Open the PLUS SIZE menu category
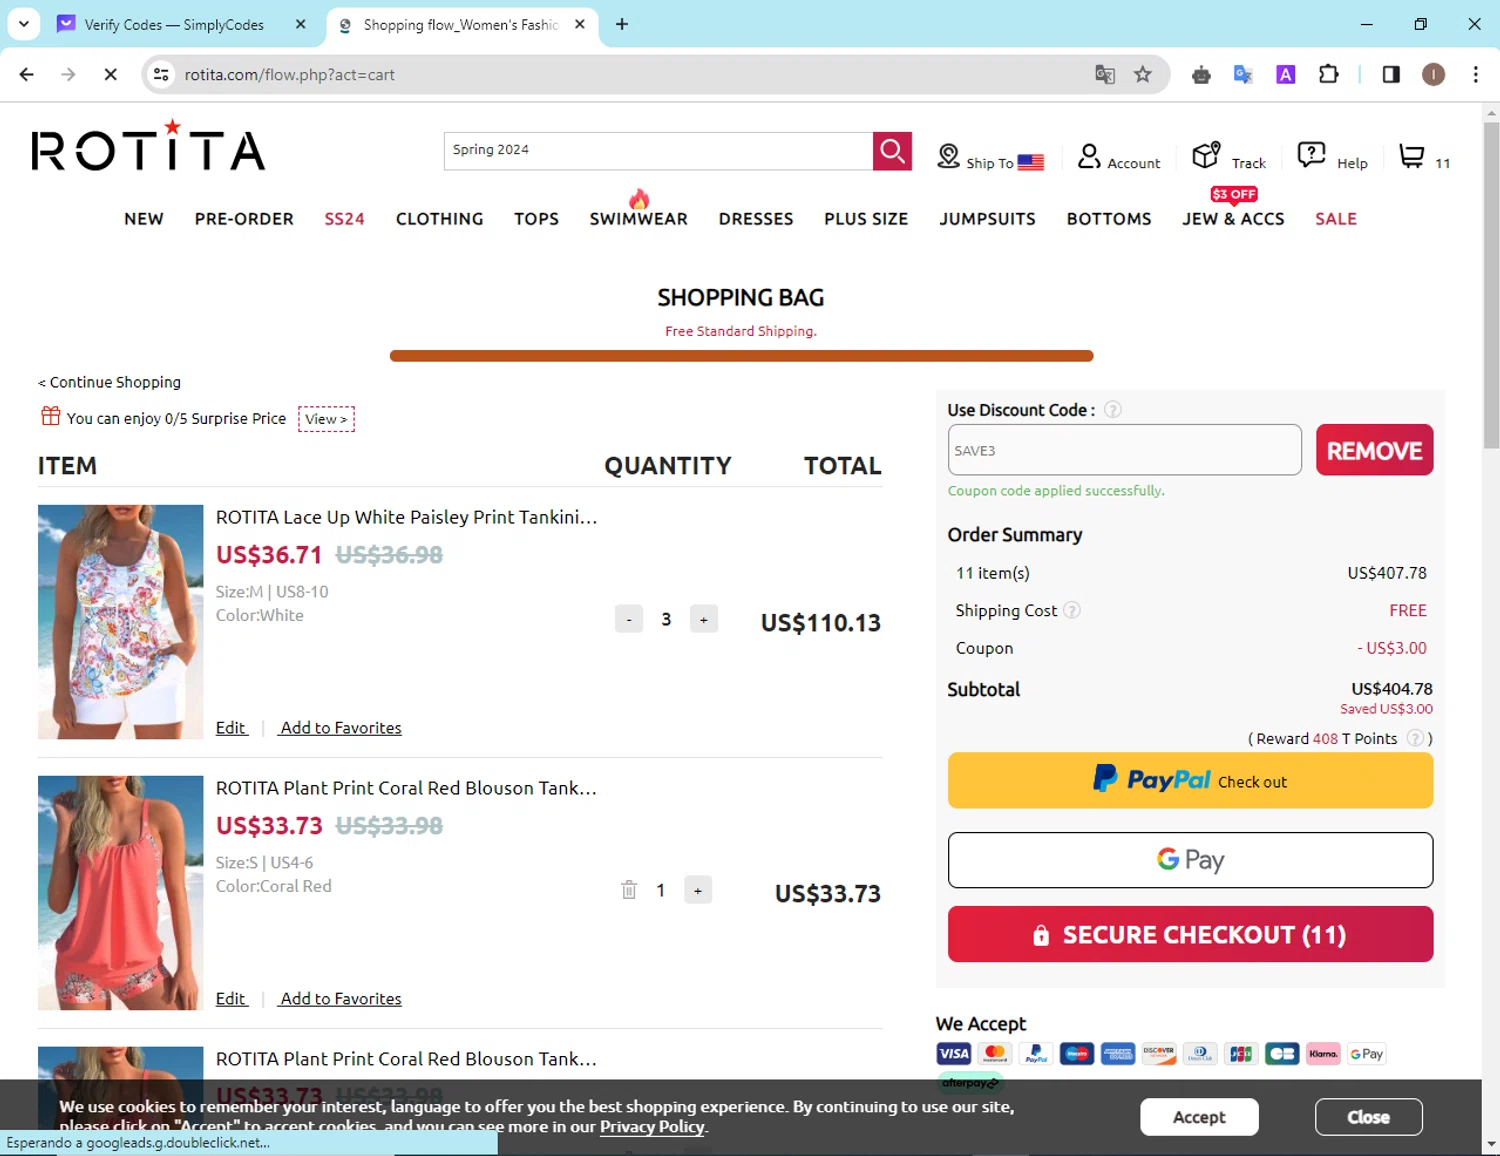The height and width of the screenshot is (1156, 1500). coord(866,219)
